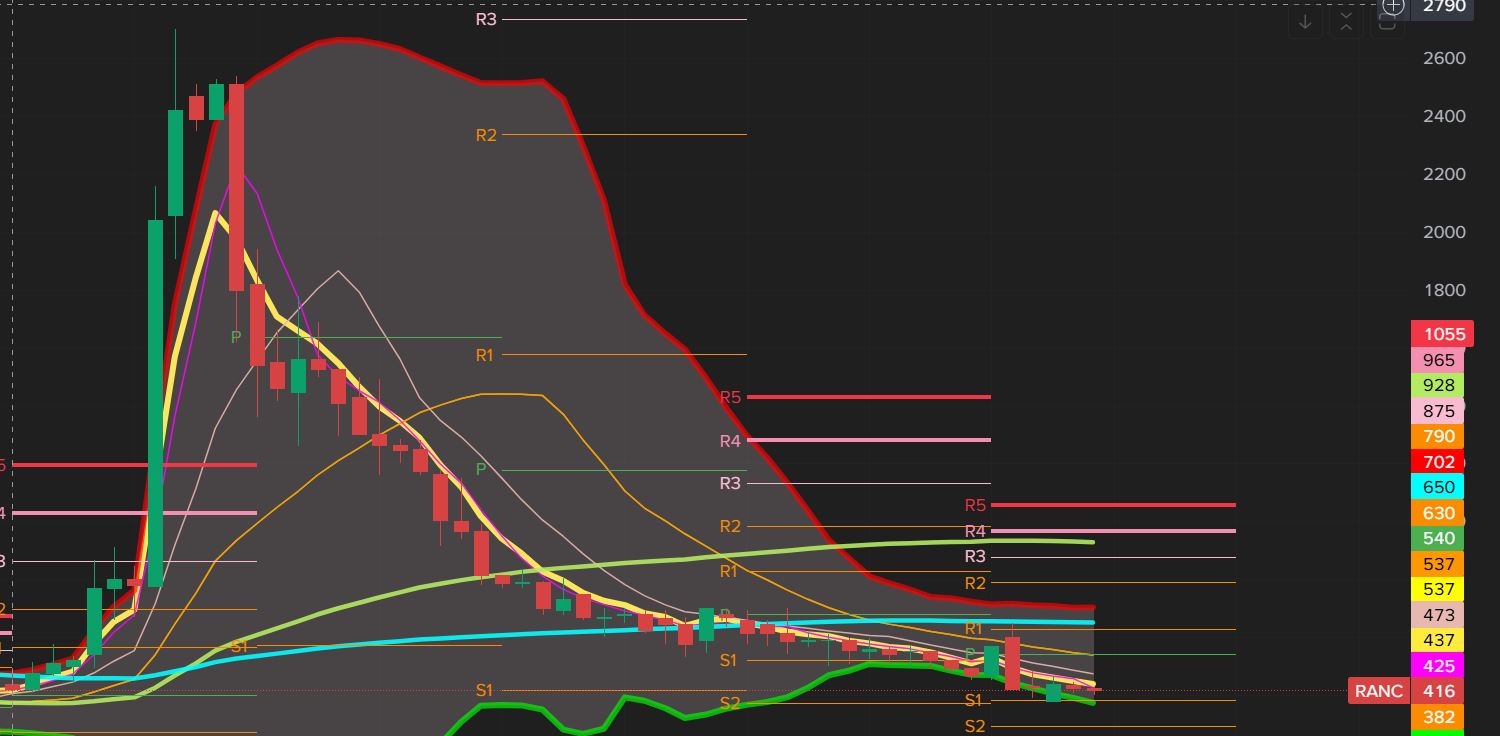Viewport: 1500px width, 736px height.
Task: Click the 2400 axis price label
Action: tap(1444, 116)
